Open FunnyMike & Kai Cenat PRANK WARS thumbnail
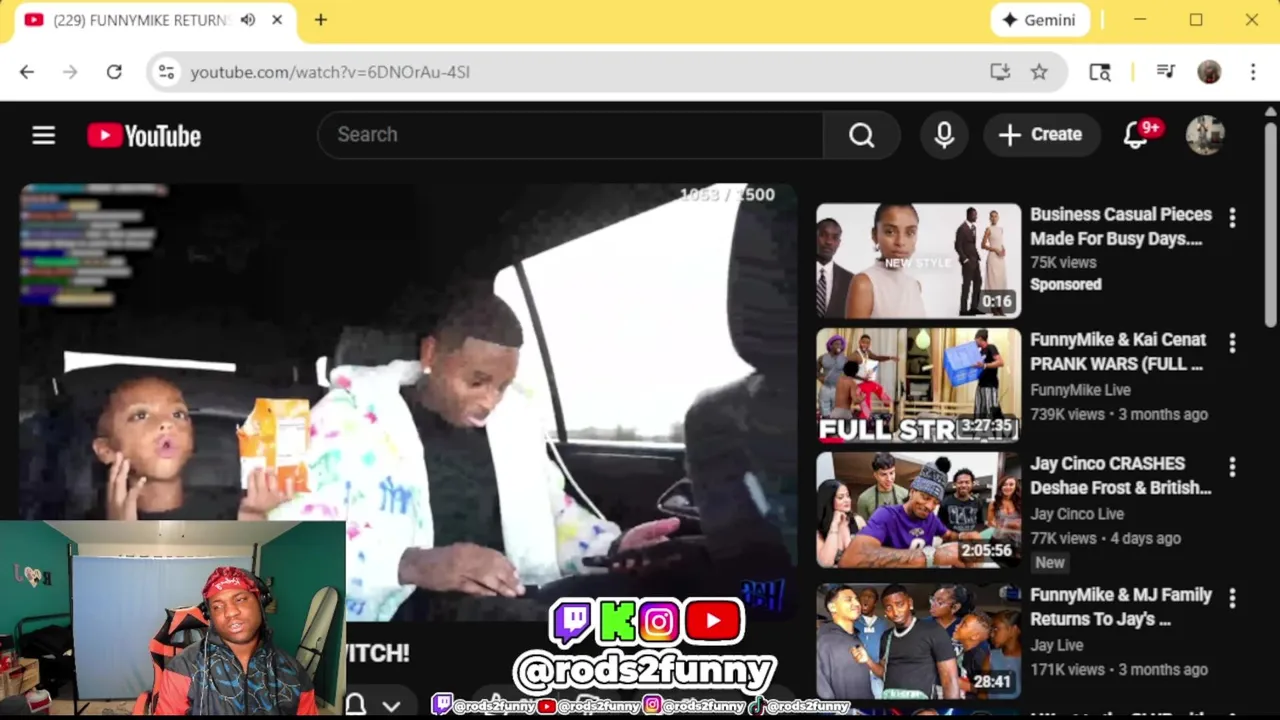 [918, 386]
